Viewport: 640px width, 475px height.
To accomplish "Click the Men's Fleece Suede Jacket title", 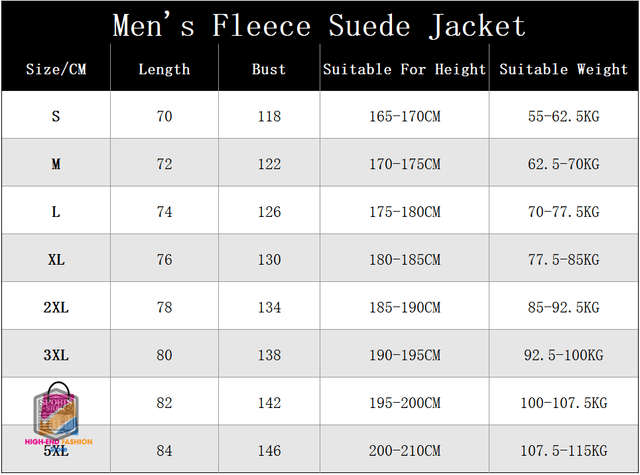I will pyautogui.click(x=319, y=26).
